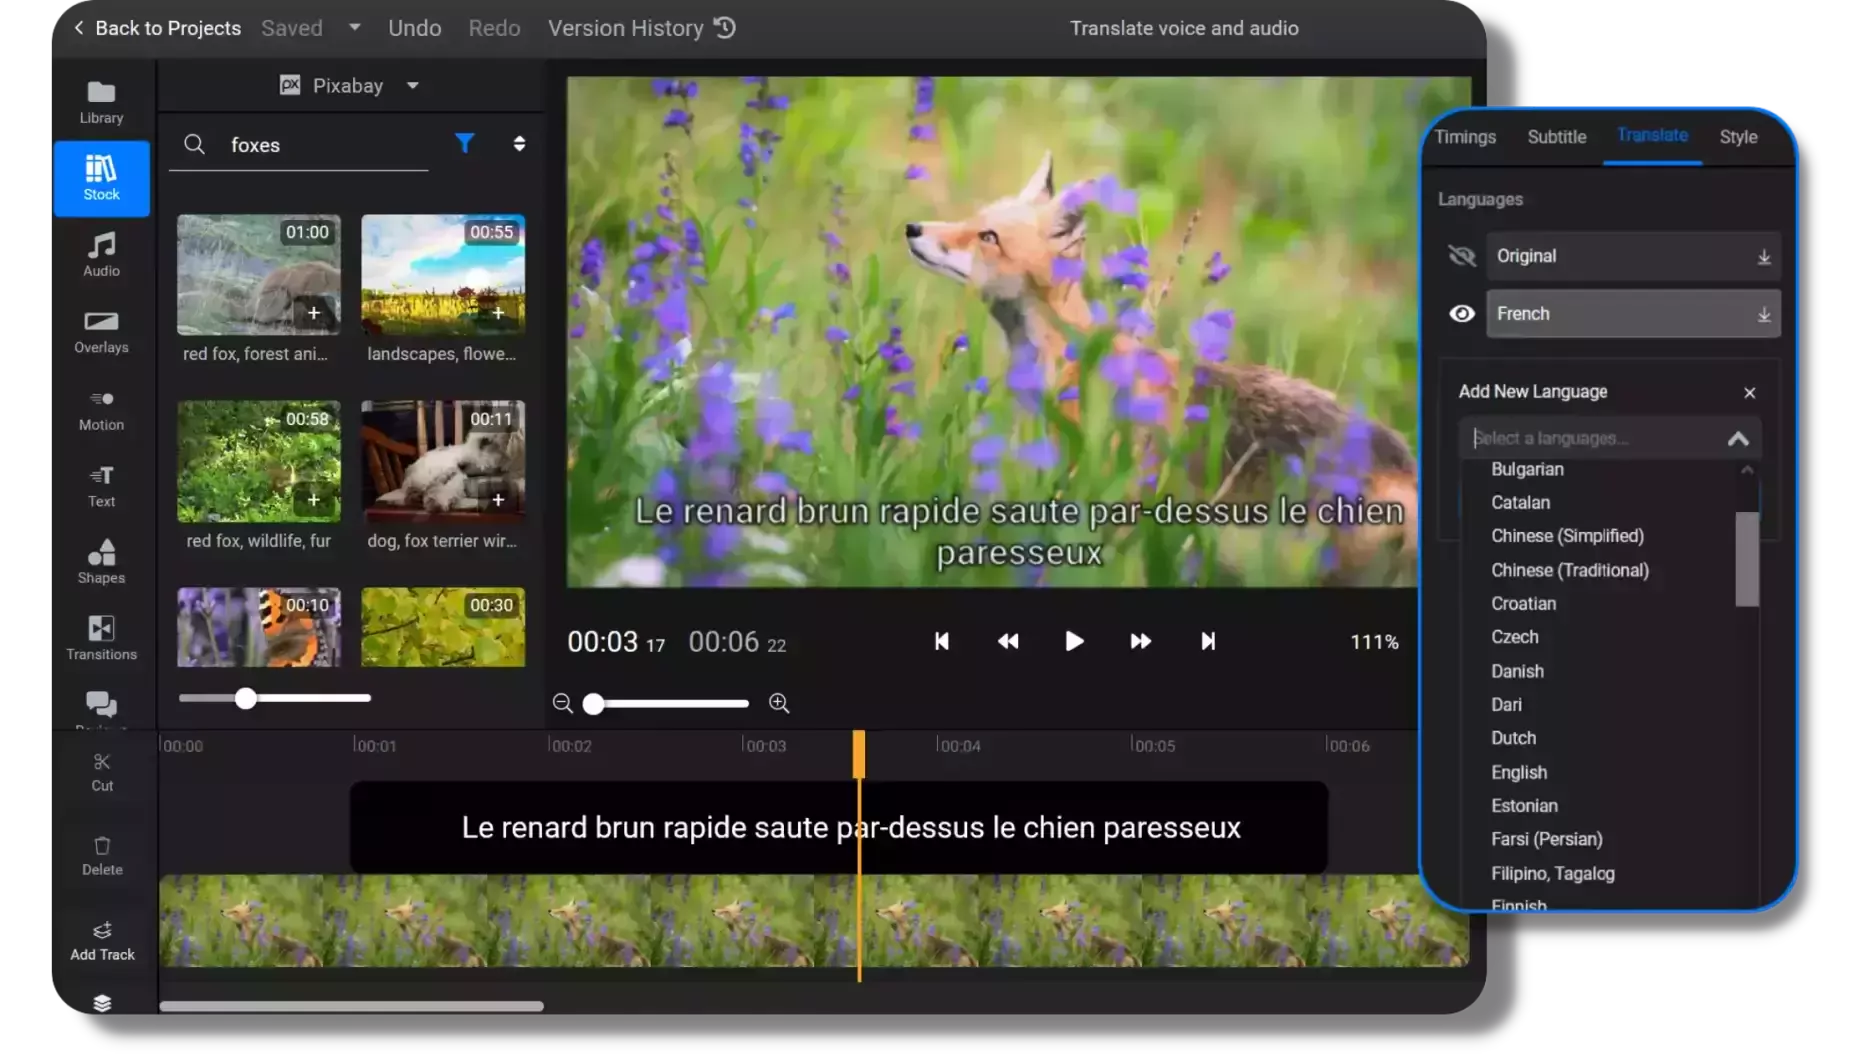Screen dimensions: 1874x1054
Task: Open the Stock media panel
Action: [100, 178]
